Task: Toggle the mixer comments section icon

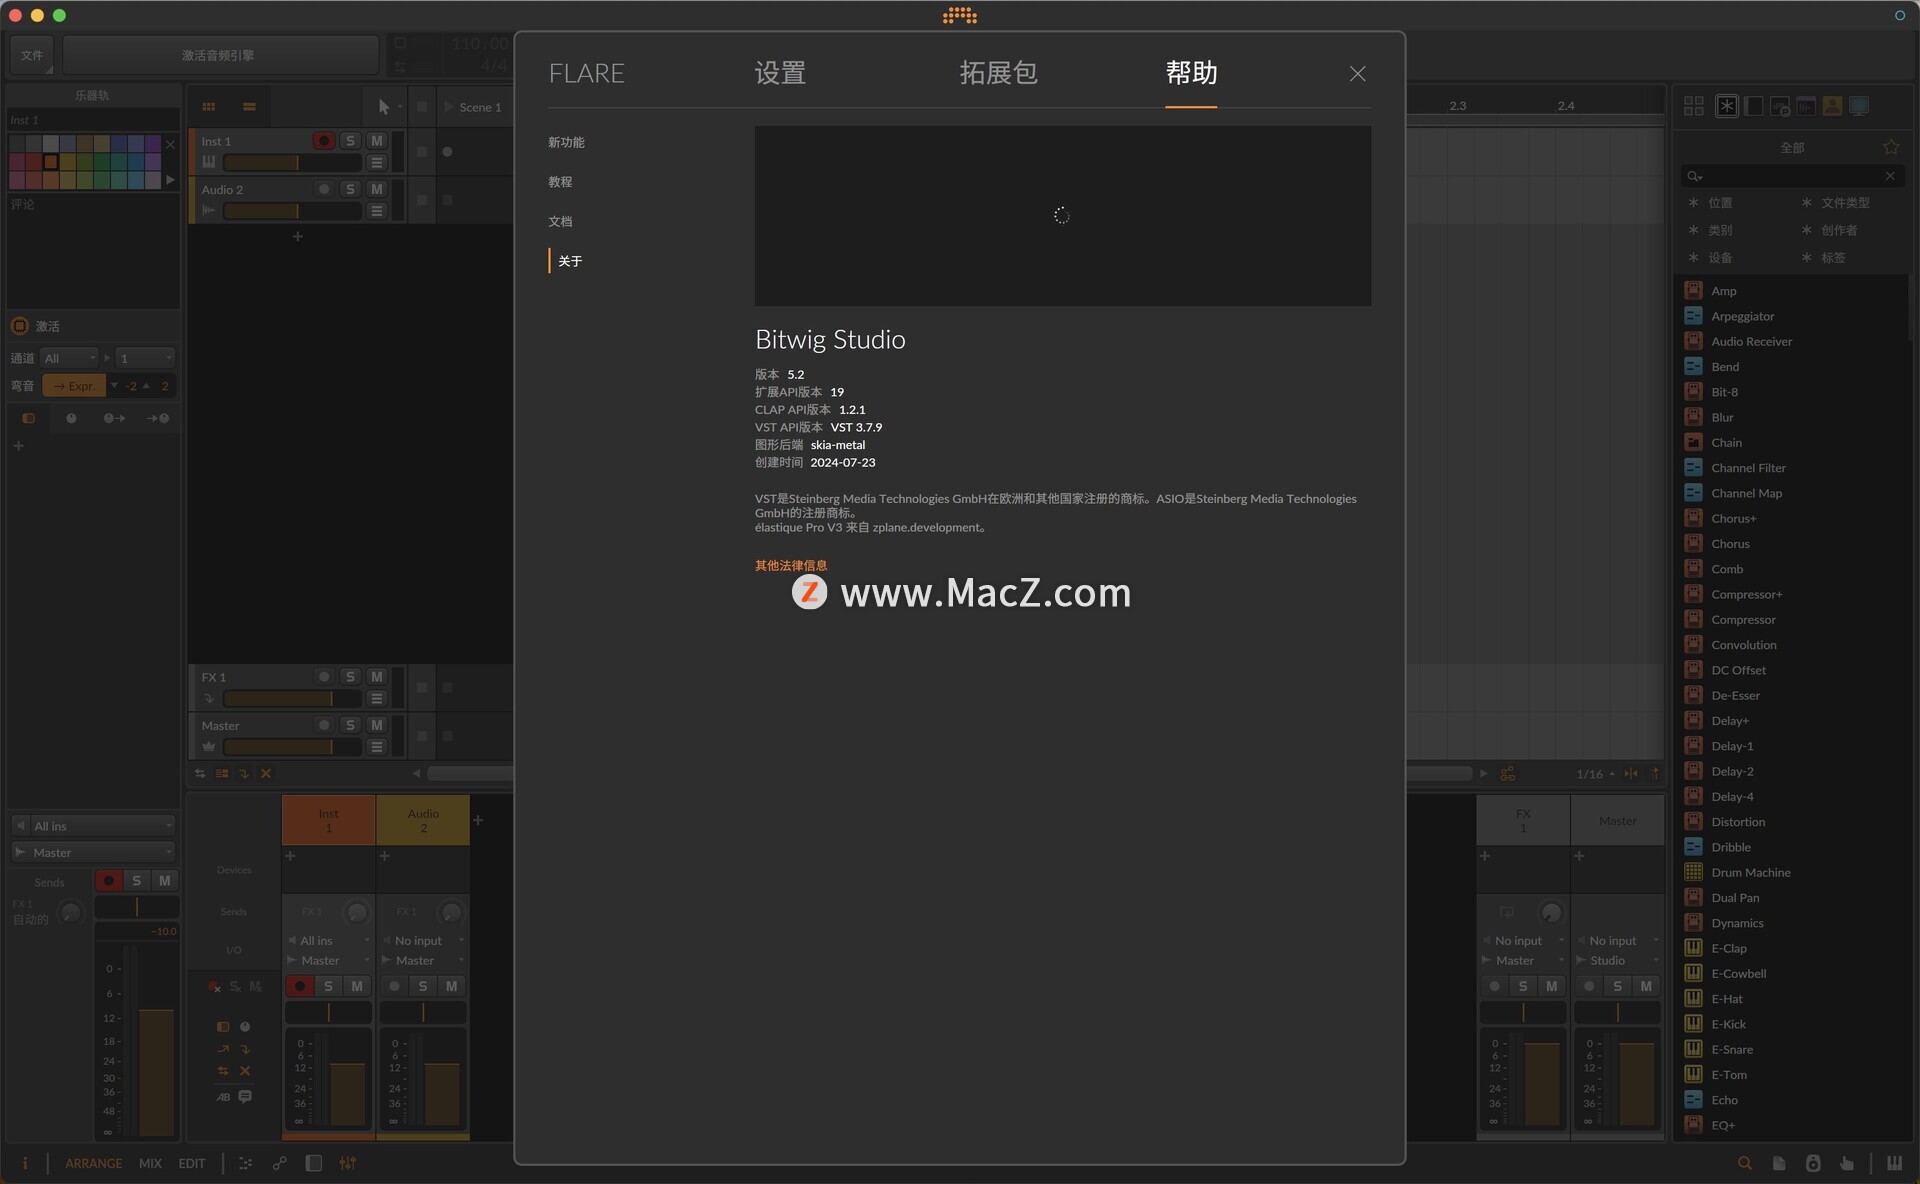Action: point(245,1097)
